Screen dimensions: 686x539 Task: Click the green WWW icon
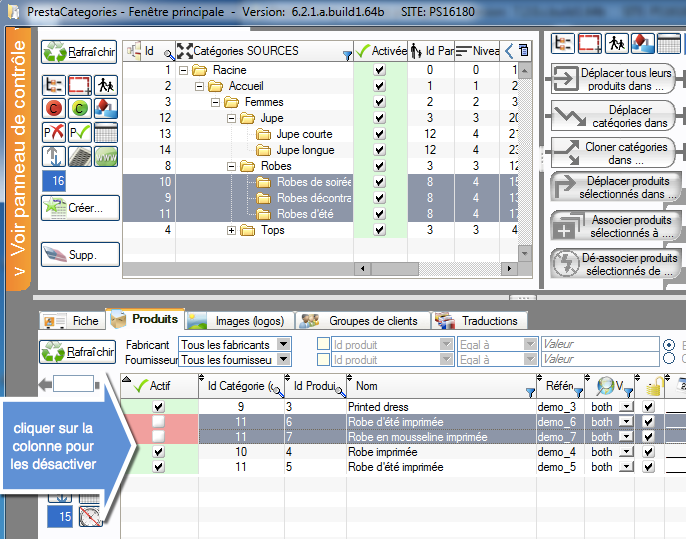click(x=106, y=157)
